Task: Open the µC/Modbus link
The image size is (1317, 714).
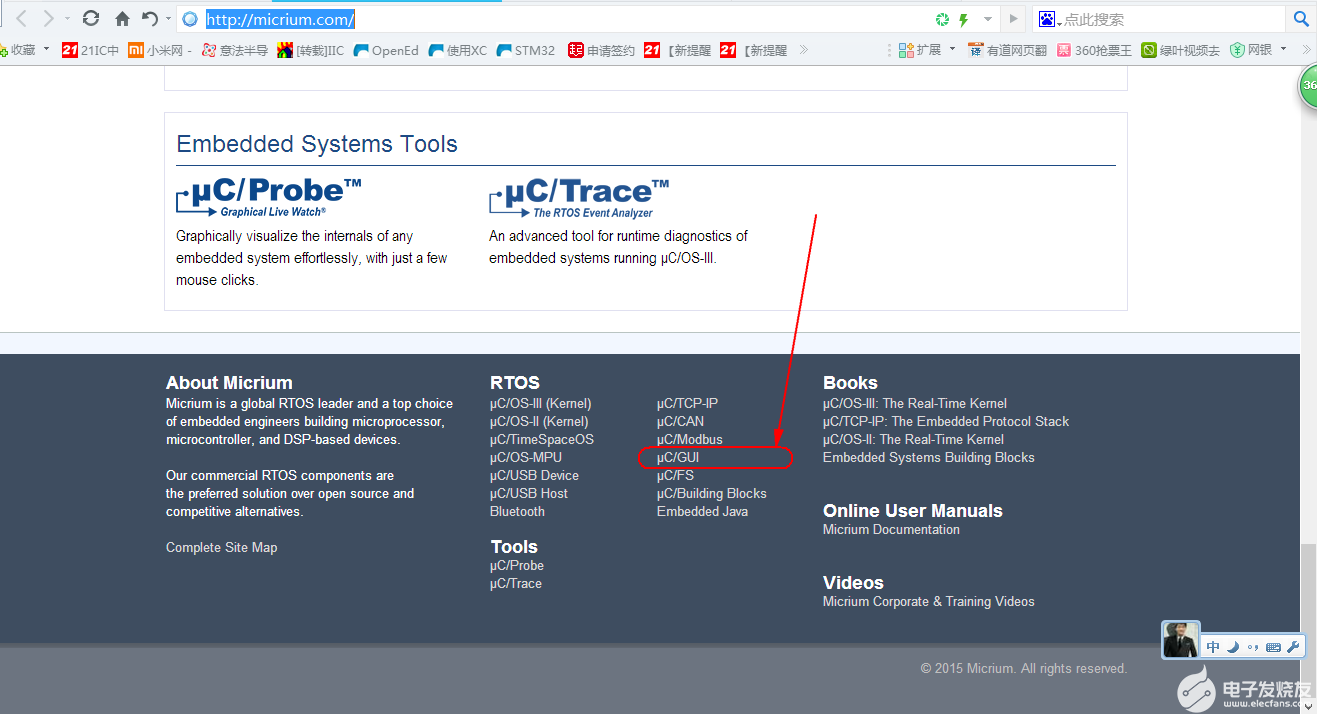Action: coord(689,440)
